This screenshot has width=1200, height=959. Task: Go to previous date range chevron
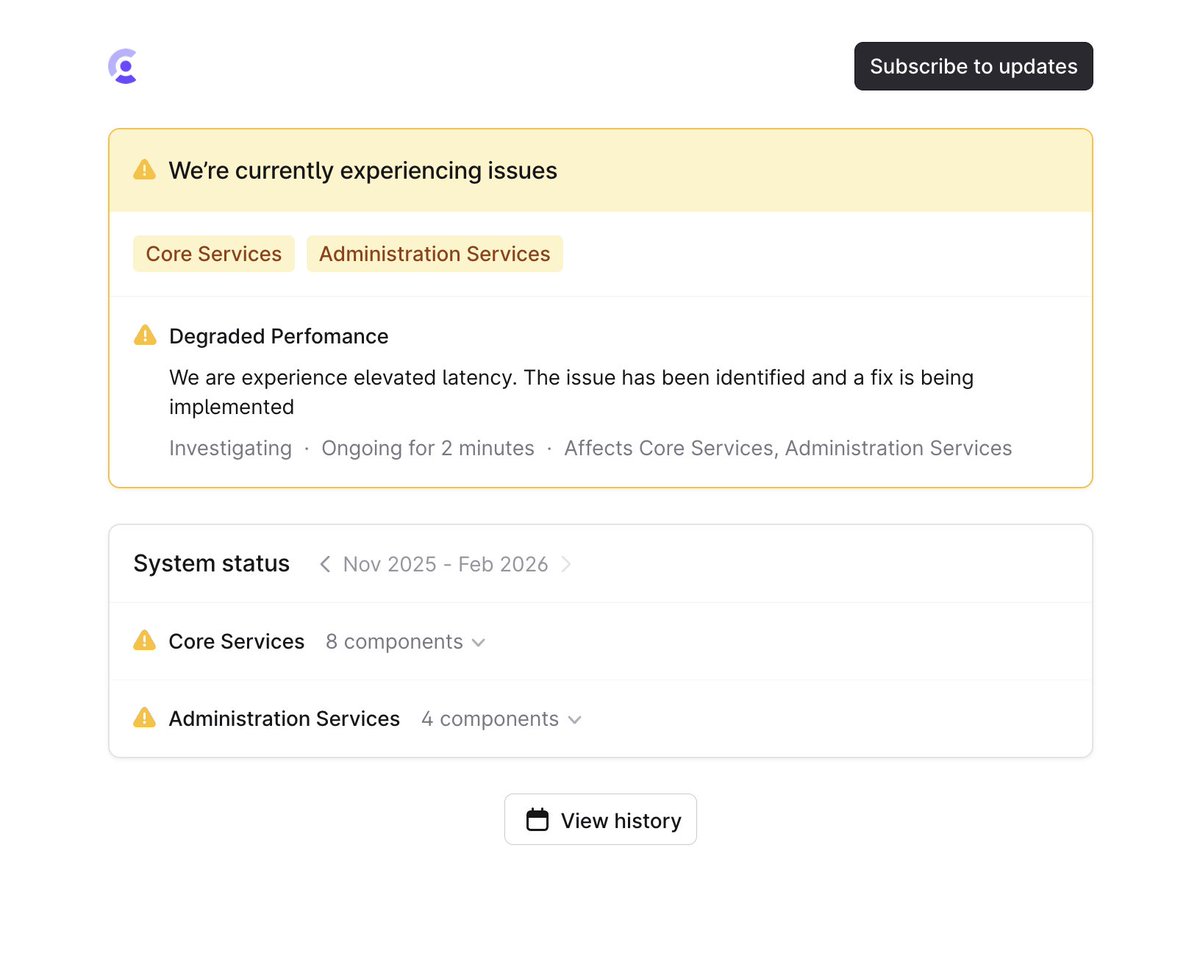pyautogui.click(x=325, y=564)
